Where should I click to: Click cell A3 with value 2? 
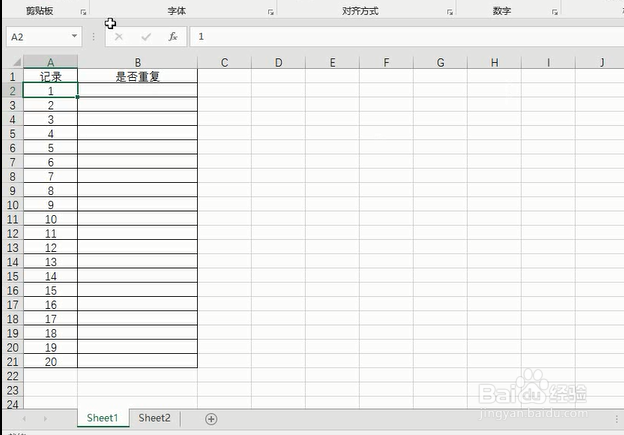pos(51,105)
